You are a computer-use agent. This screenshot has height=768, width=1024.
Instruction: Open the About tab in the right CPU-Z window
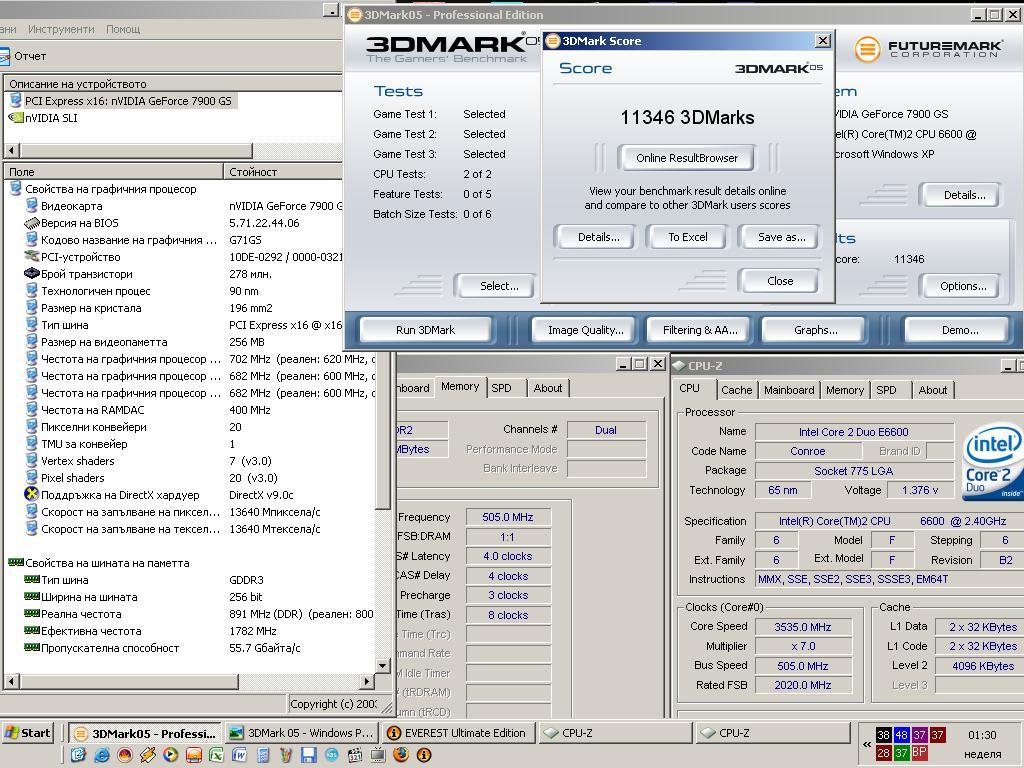tap(933, 390)
